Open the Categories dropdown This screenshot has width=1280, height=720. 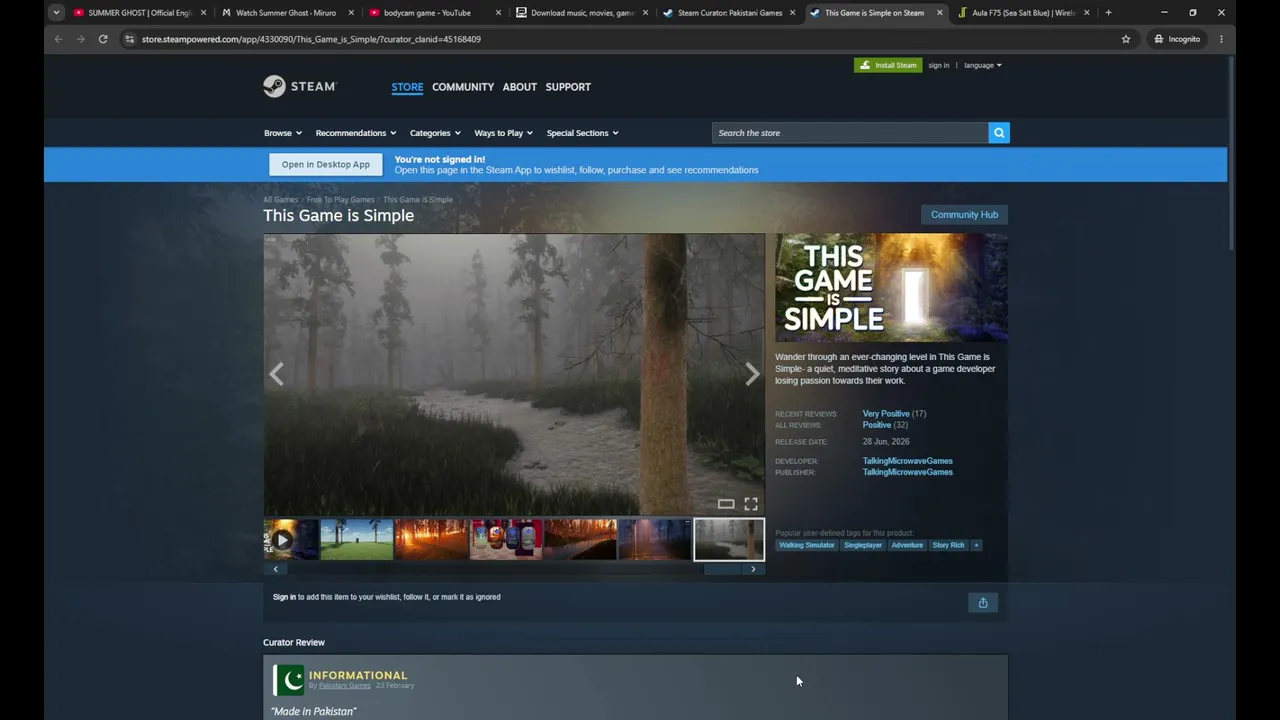click(x=435, y=133)
